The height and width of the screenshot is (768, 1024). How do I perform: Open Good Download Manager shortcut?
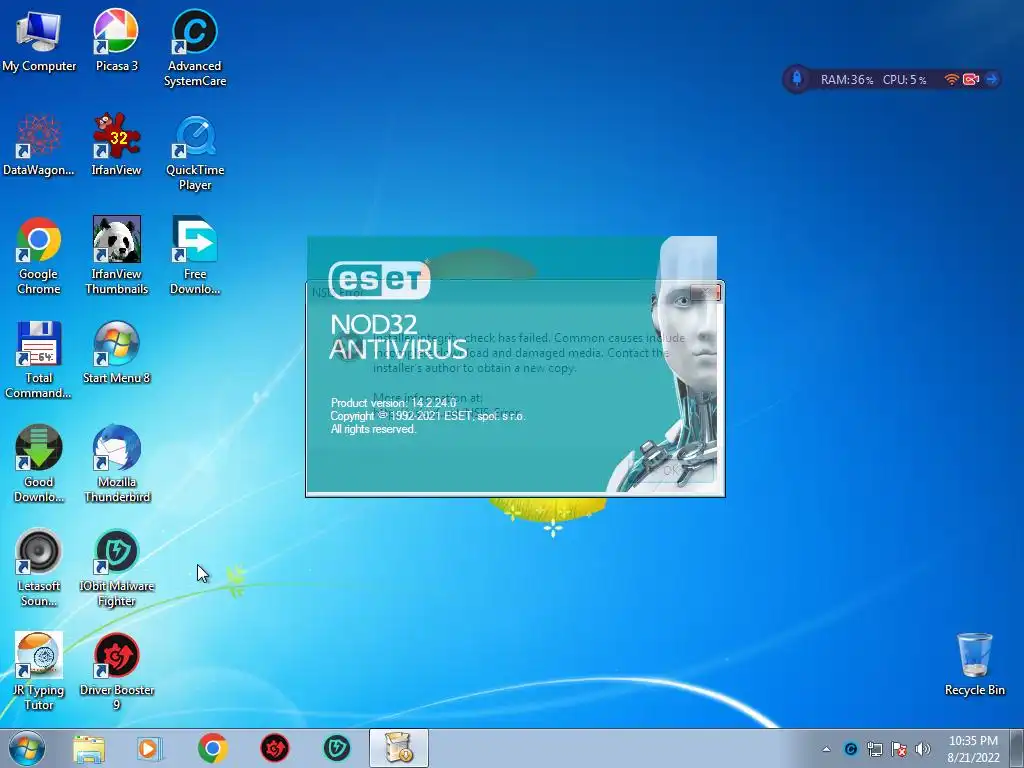tap(39, 464)
